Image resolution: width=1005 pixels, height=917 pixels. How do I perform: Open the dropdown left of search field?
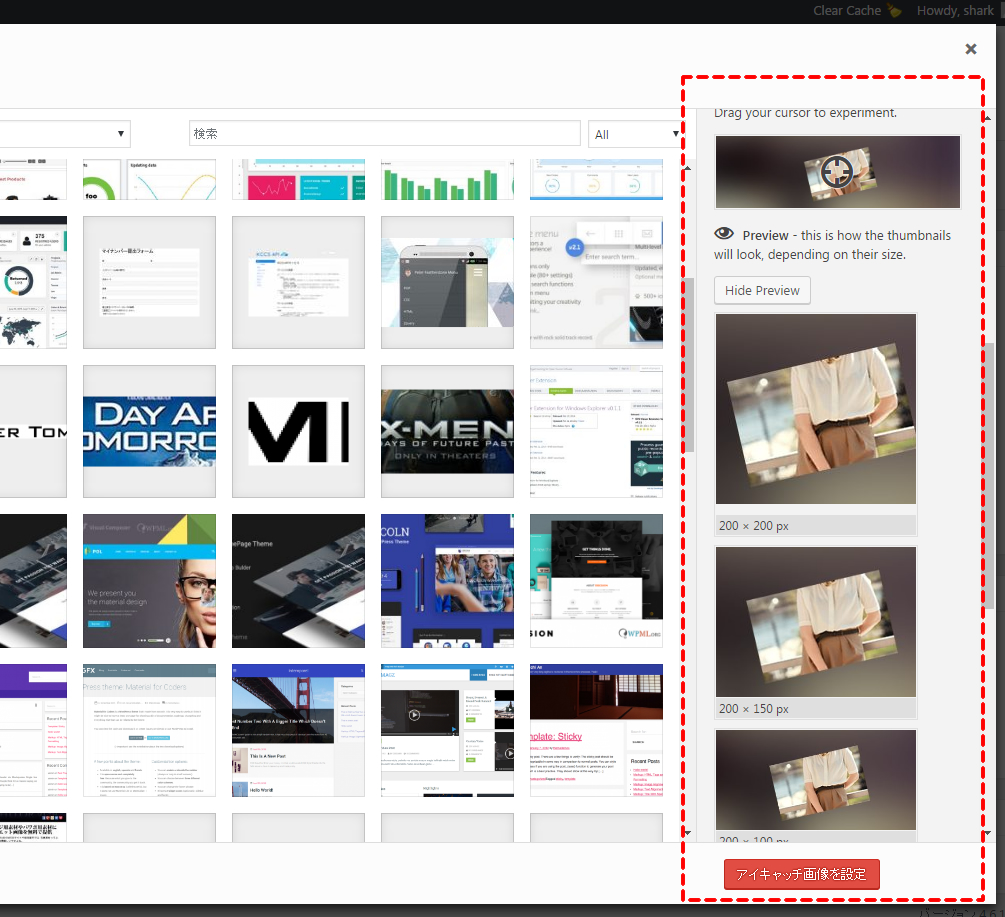point(64,134)
